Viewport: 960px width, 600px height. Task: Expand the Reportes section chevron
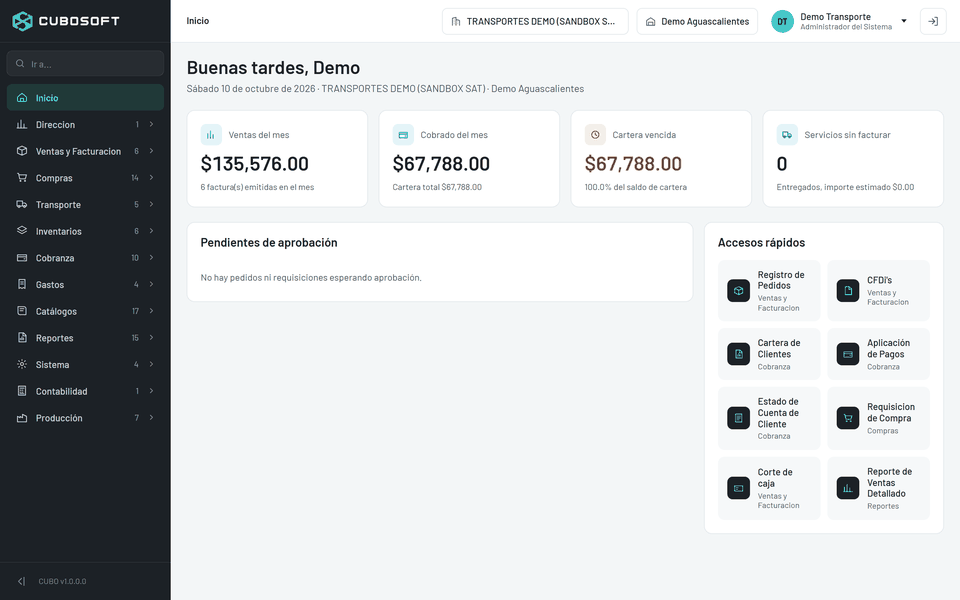151,337
